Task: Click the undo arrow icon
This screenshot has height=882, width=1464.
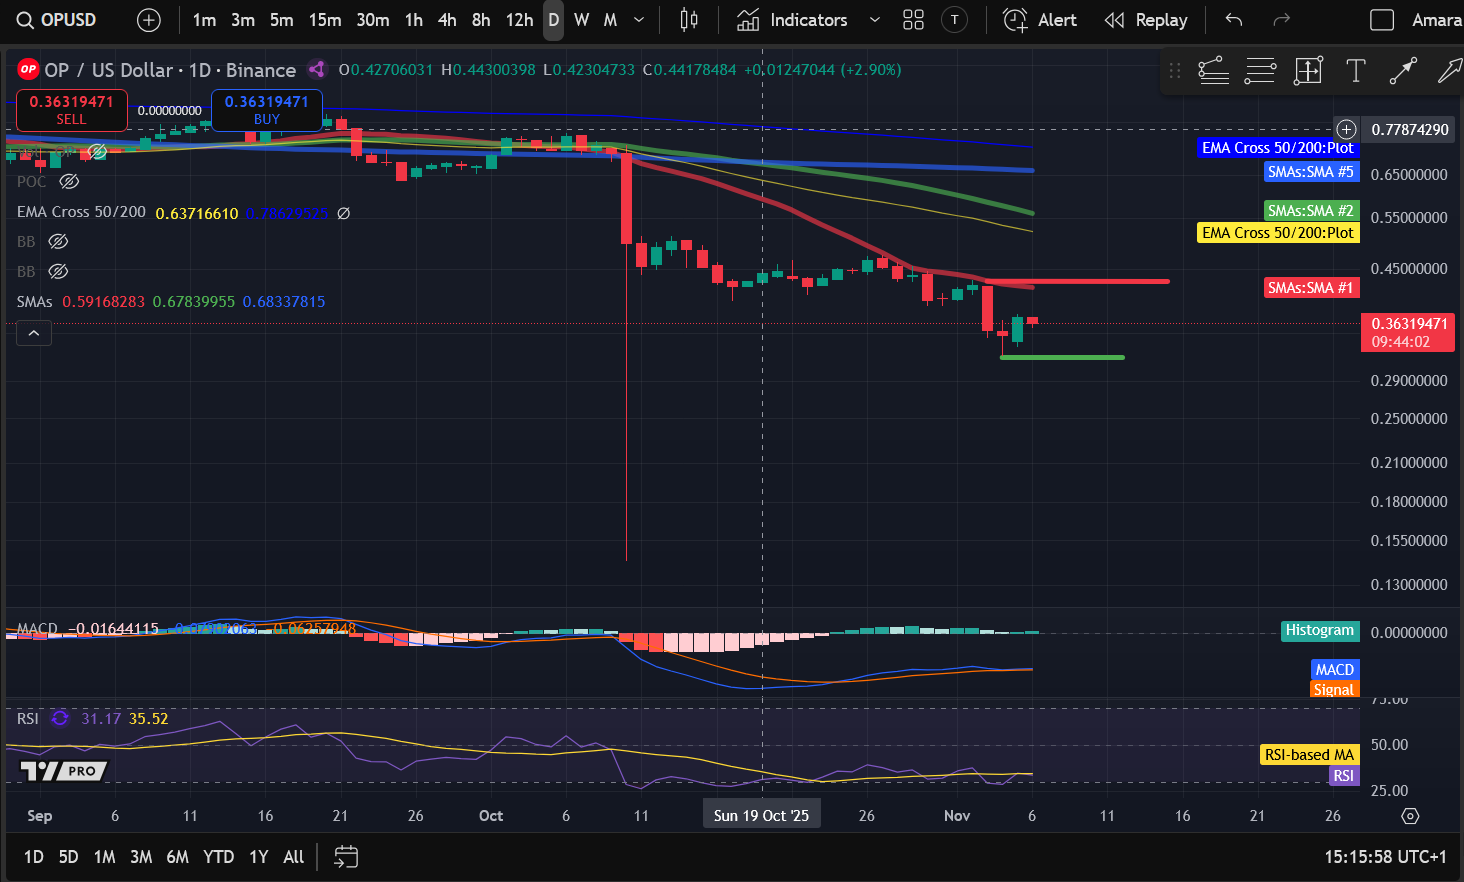Action: [x=1233, y=20]
